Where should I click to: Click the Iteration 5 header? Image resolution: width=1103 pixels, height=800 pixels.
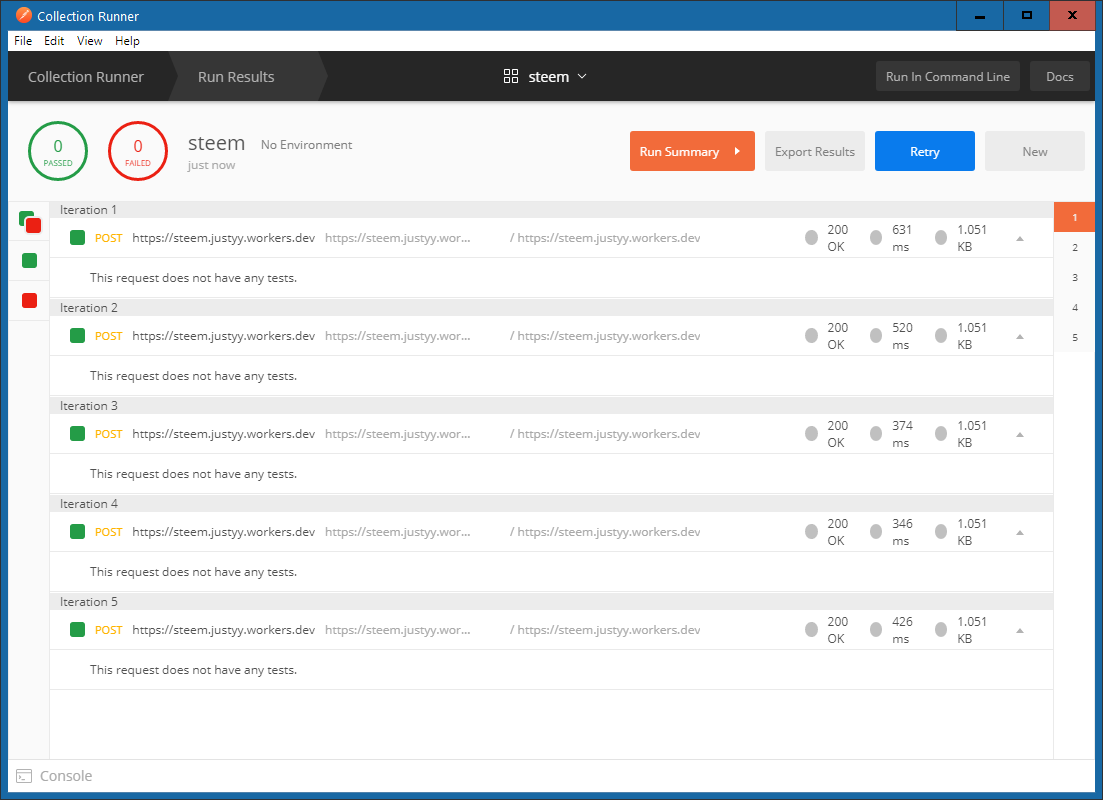pos(551,602)
